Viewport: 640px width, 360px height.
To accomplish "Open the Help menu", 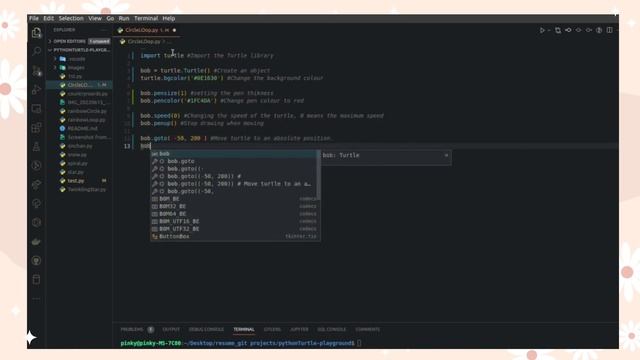I will 169,18.
